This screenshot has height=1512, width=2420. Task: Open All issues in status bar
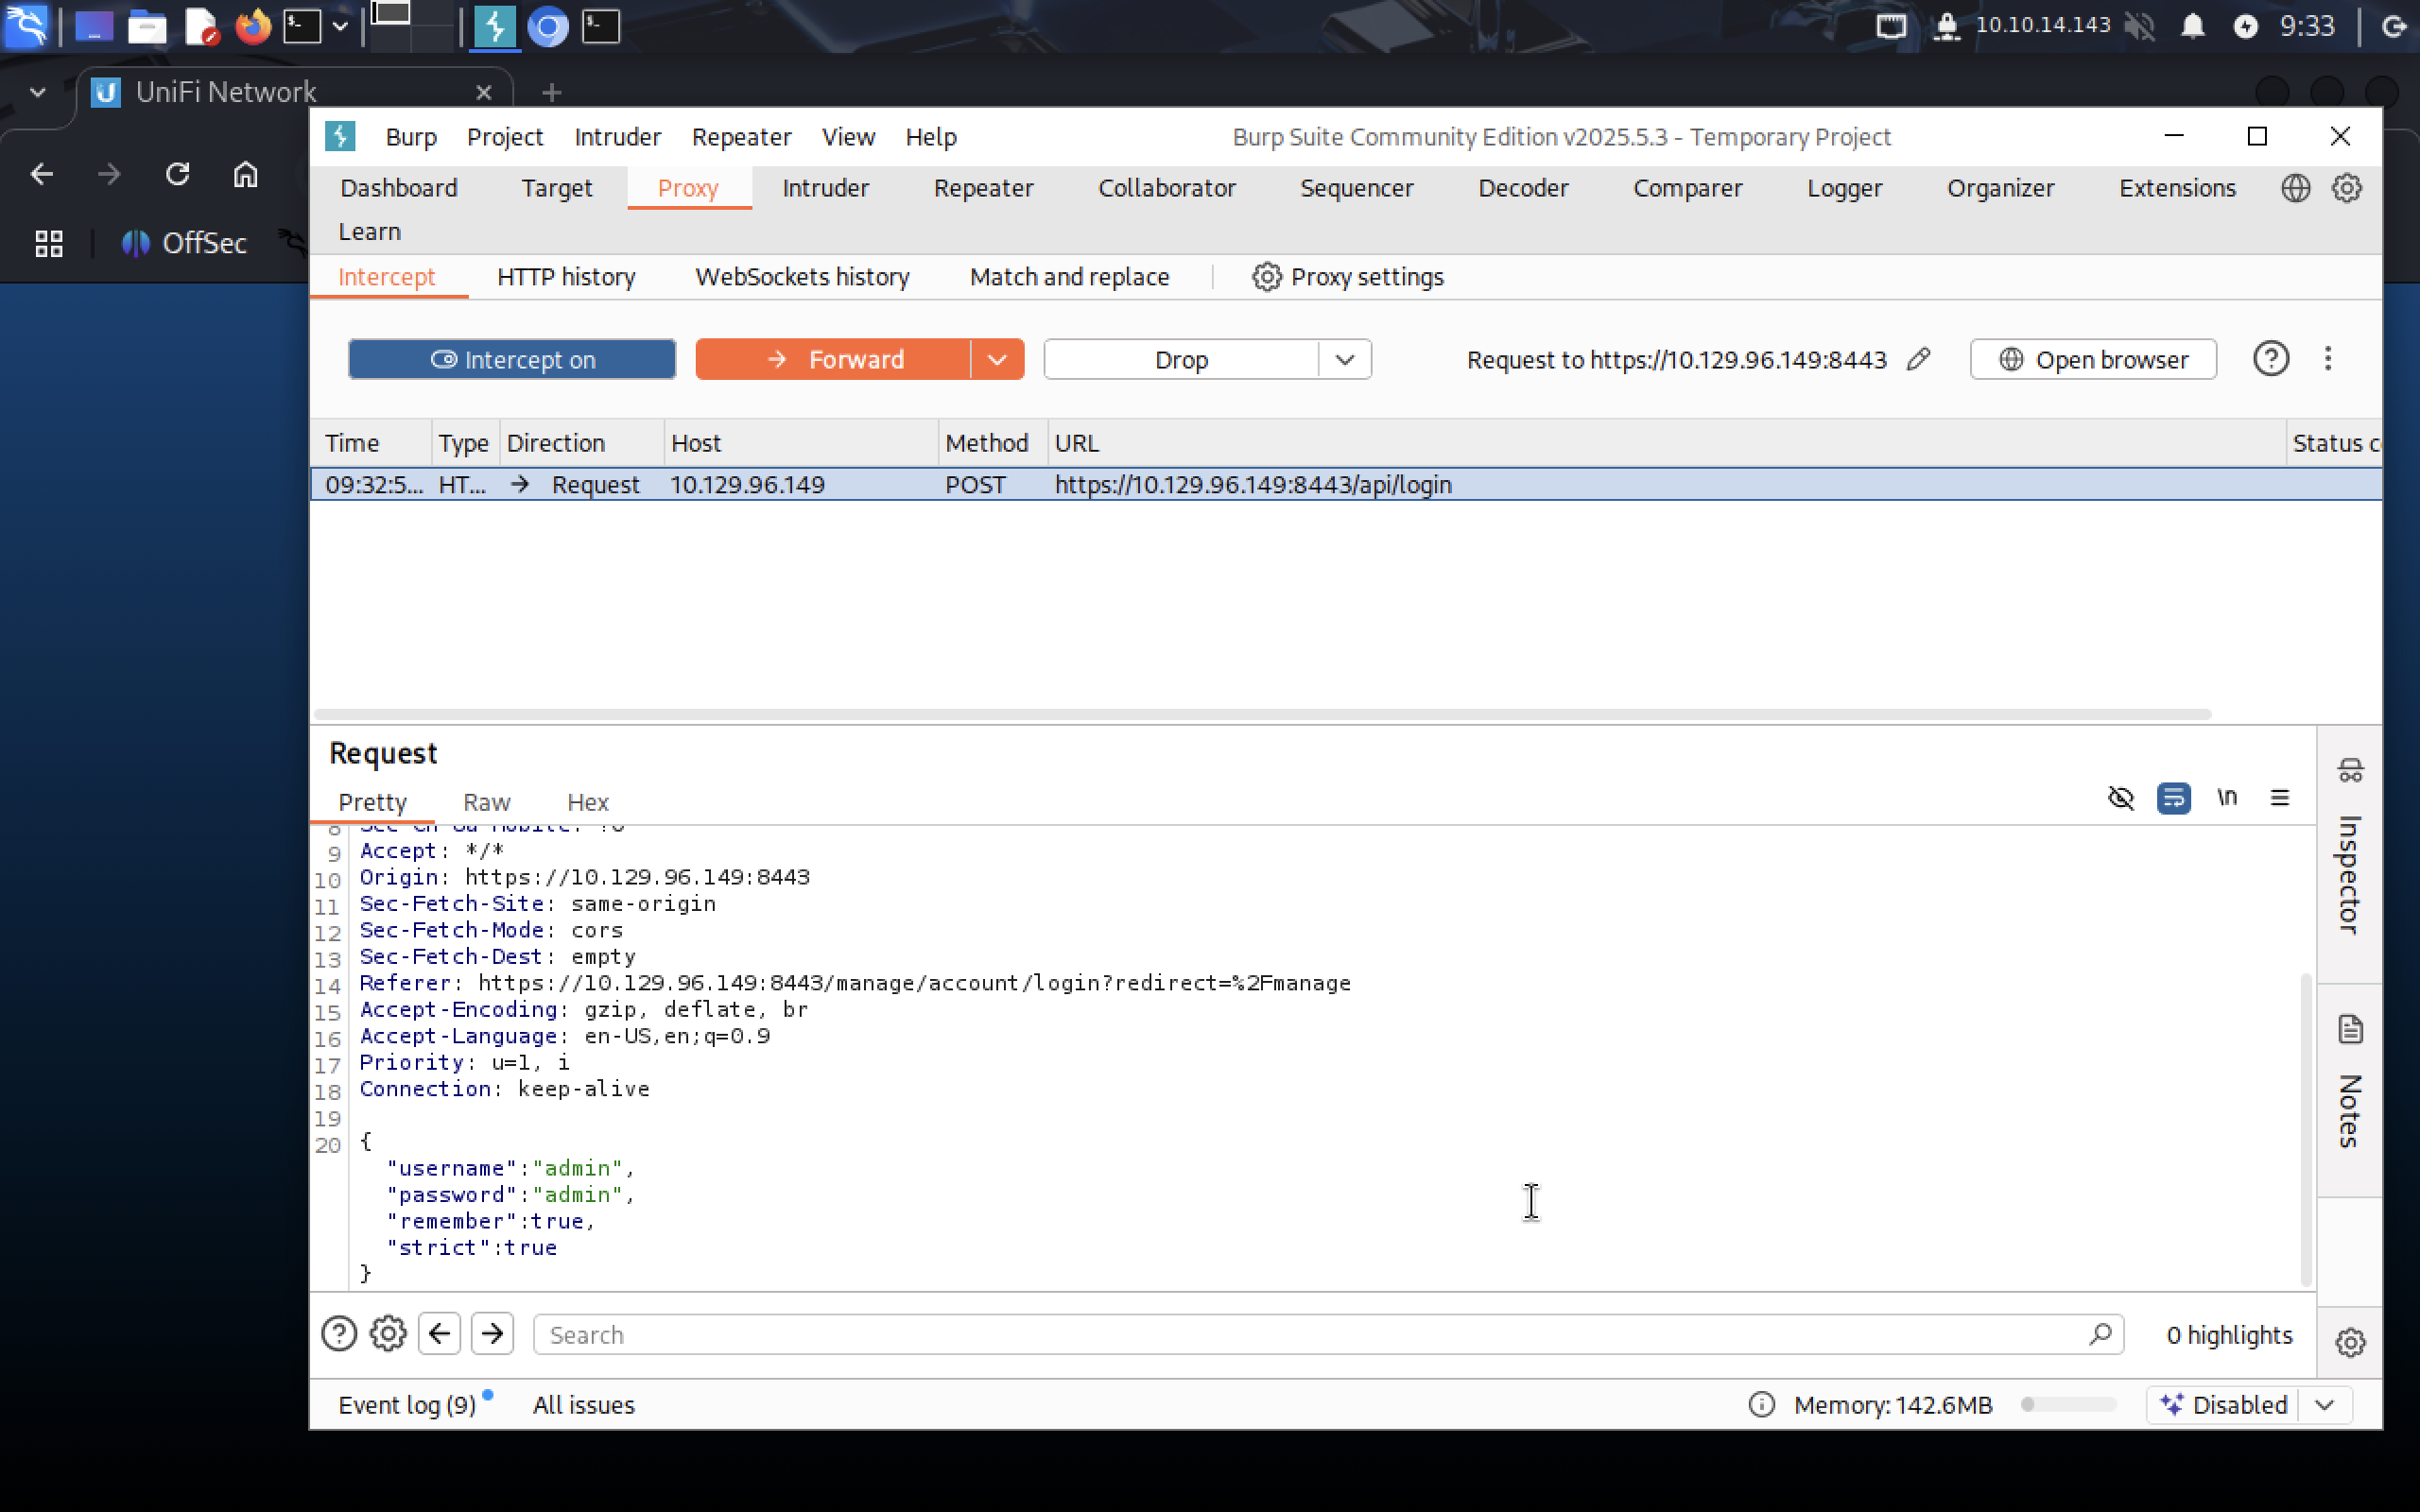tap(583, 1405)
